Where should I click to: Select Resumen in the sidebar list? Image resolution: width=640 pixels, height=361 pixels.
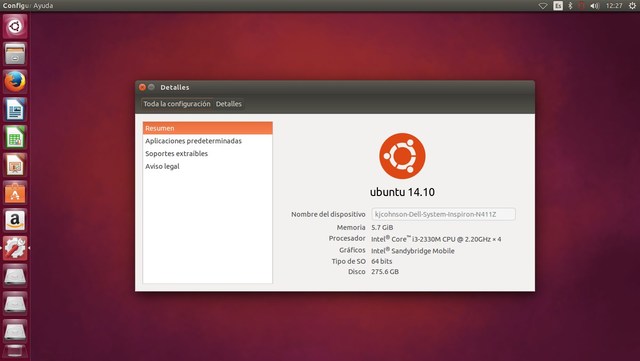coord(207,128)
